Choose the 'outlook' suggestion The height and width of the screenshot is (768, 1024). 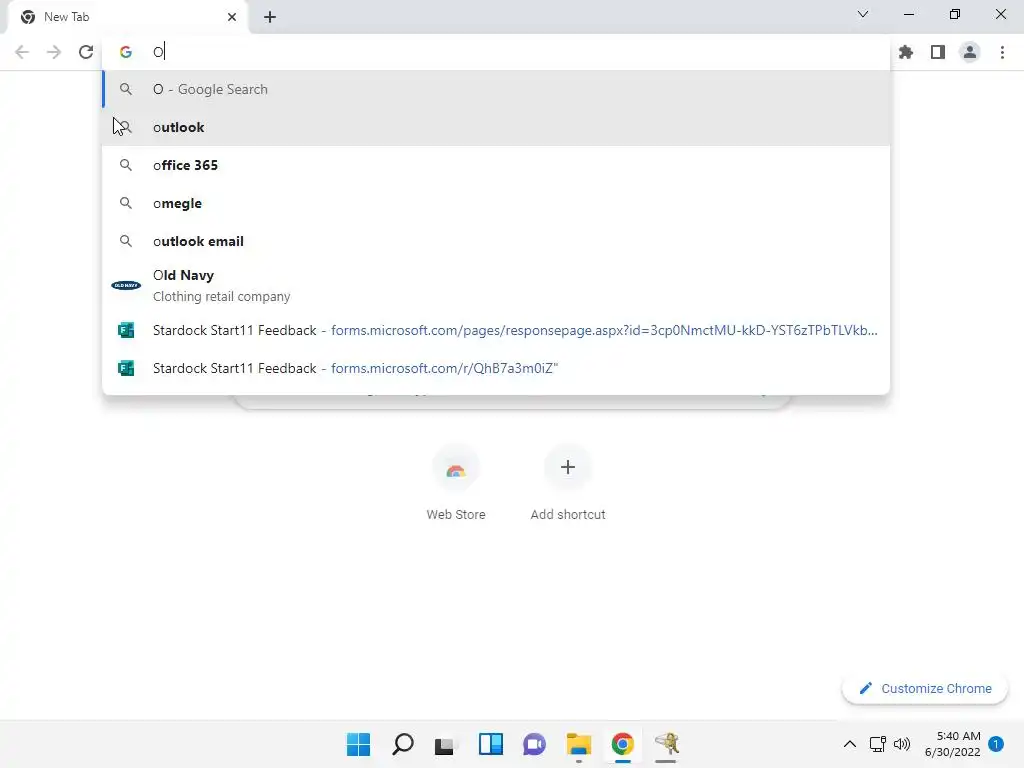[x=496, y=127]
